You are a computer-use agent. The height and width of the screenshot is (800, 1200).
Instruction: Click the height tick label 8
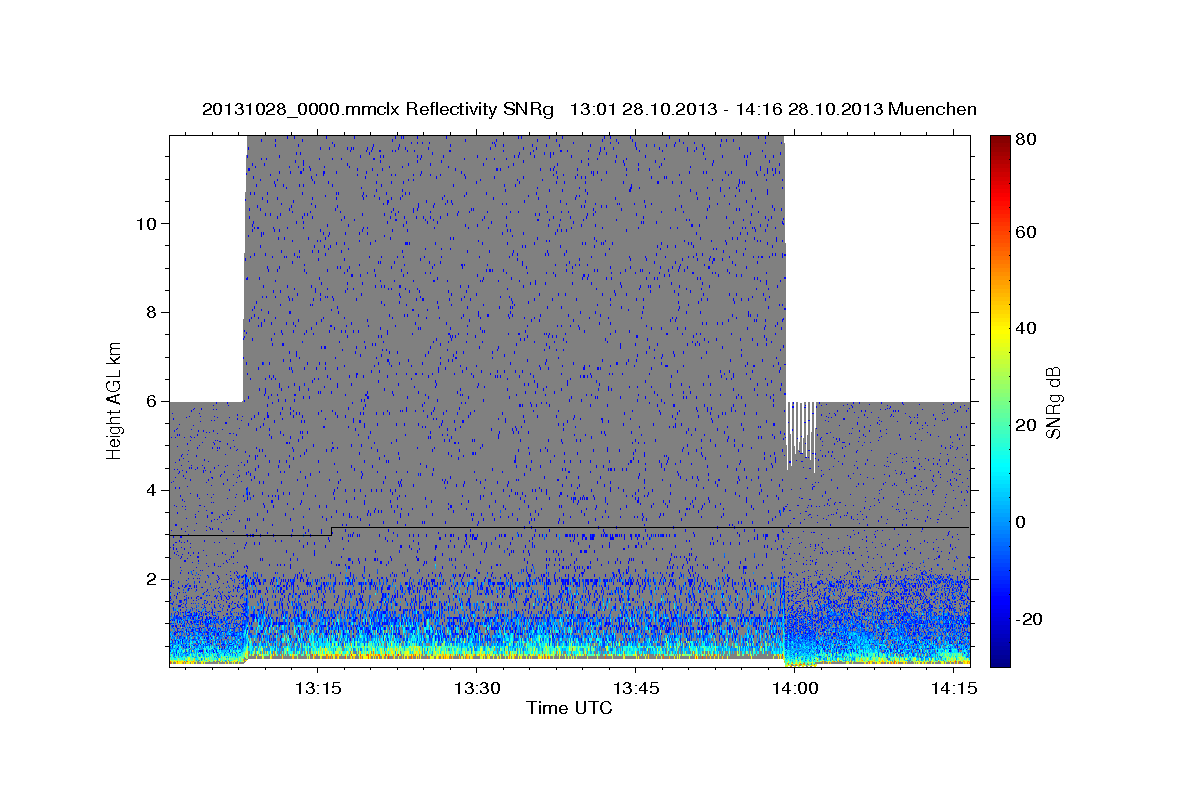point(152,312)
